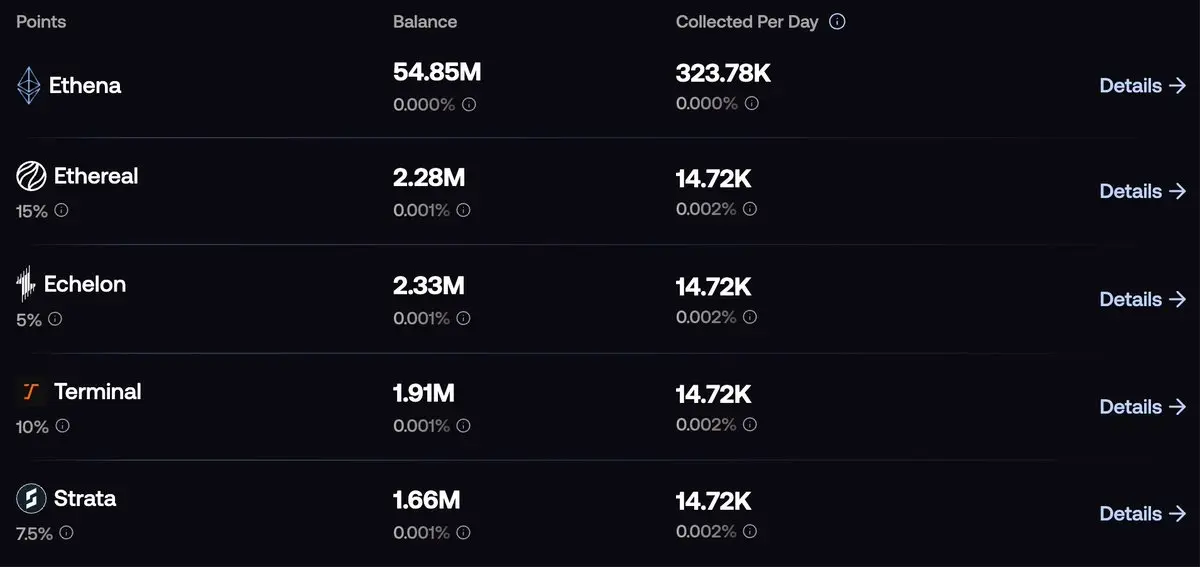The height and width of the screenshot is (567, 1200).
Task: Click info icon under Strata 1.66M balance
Action: click(x=463, y=532)
